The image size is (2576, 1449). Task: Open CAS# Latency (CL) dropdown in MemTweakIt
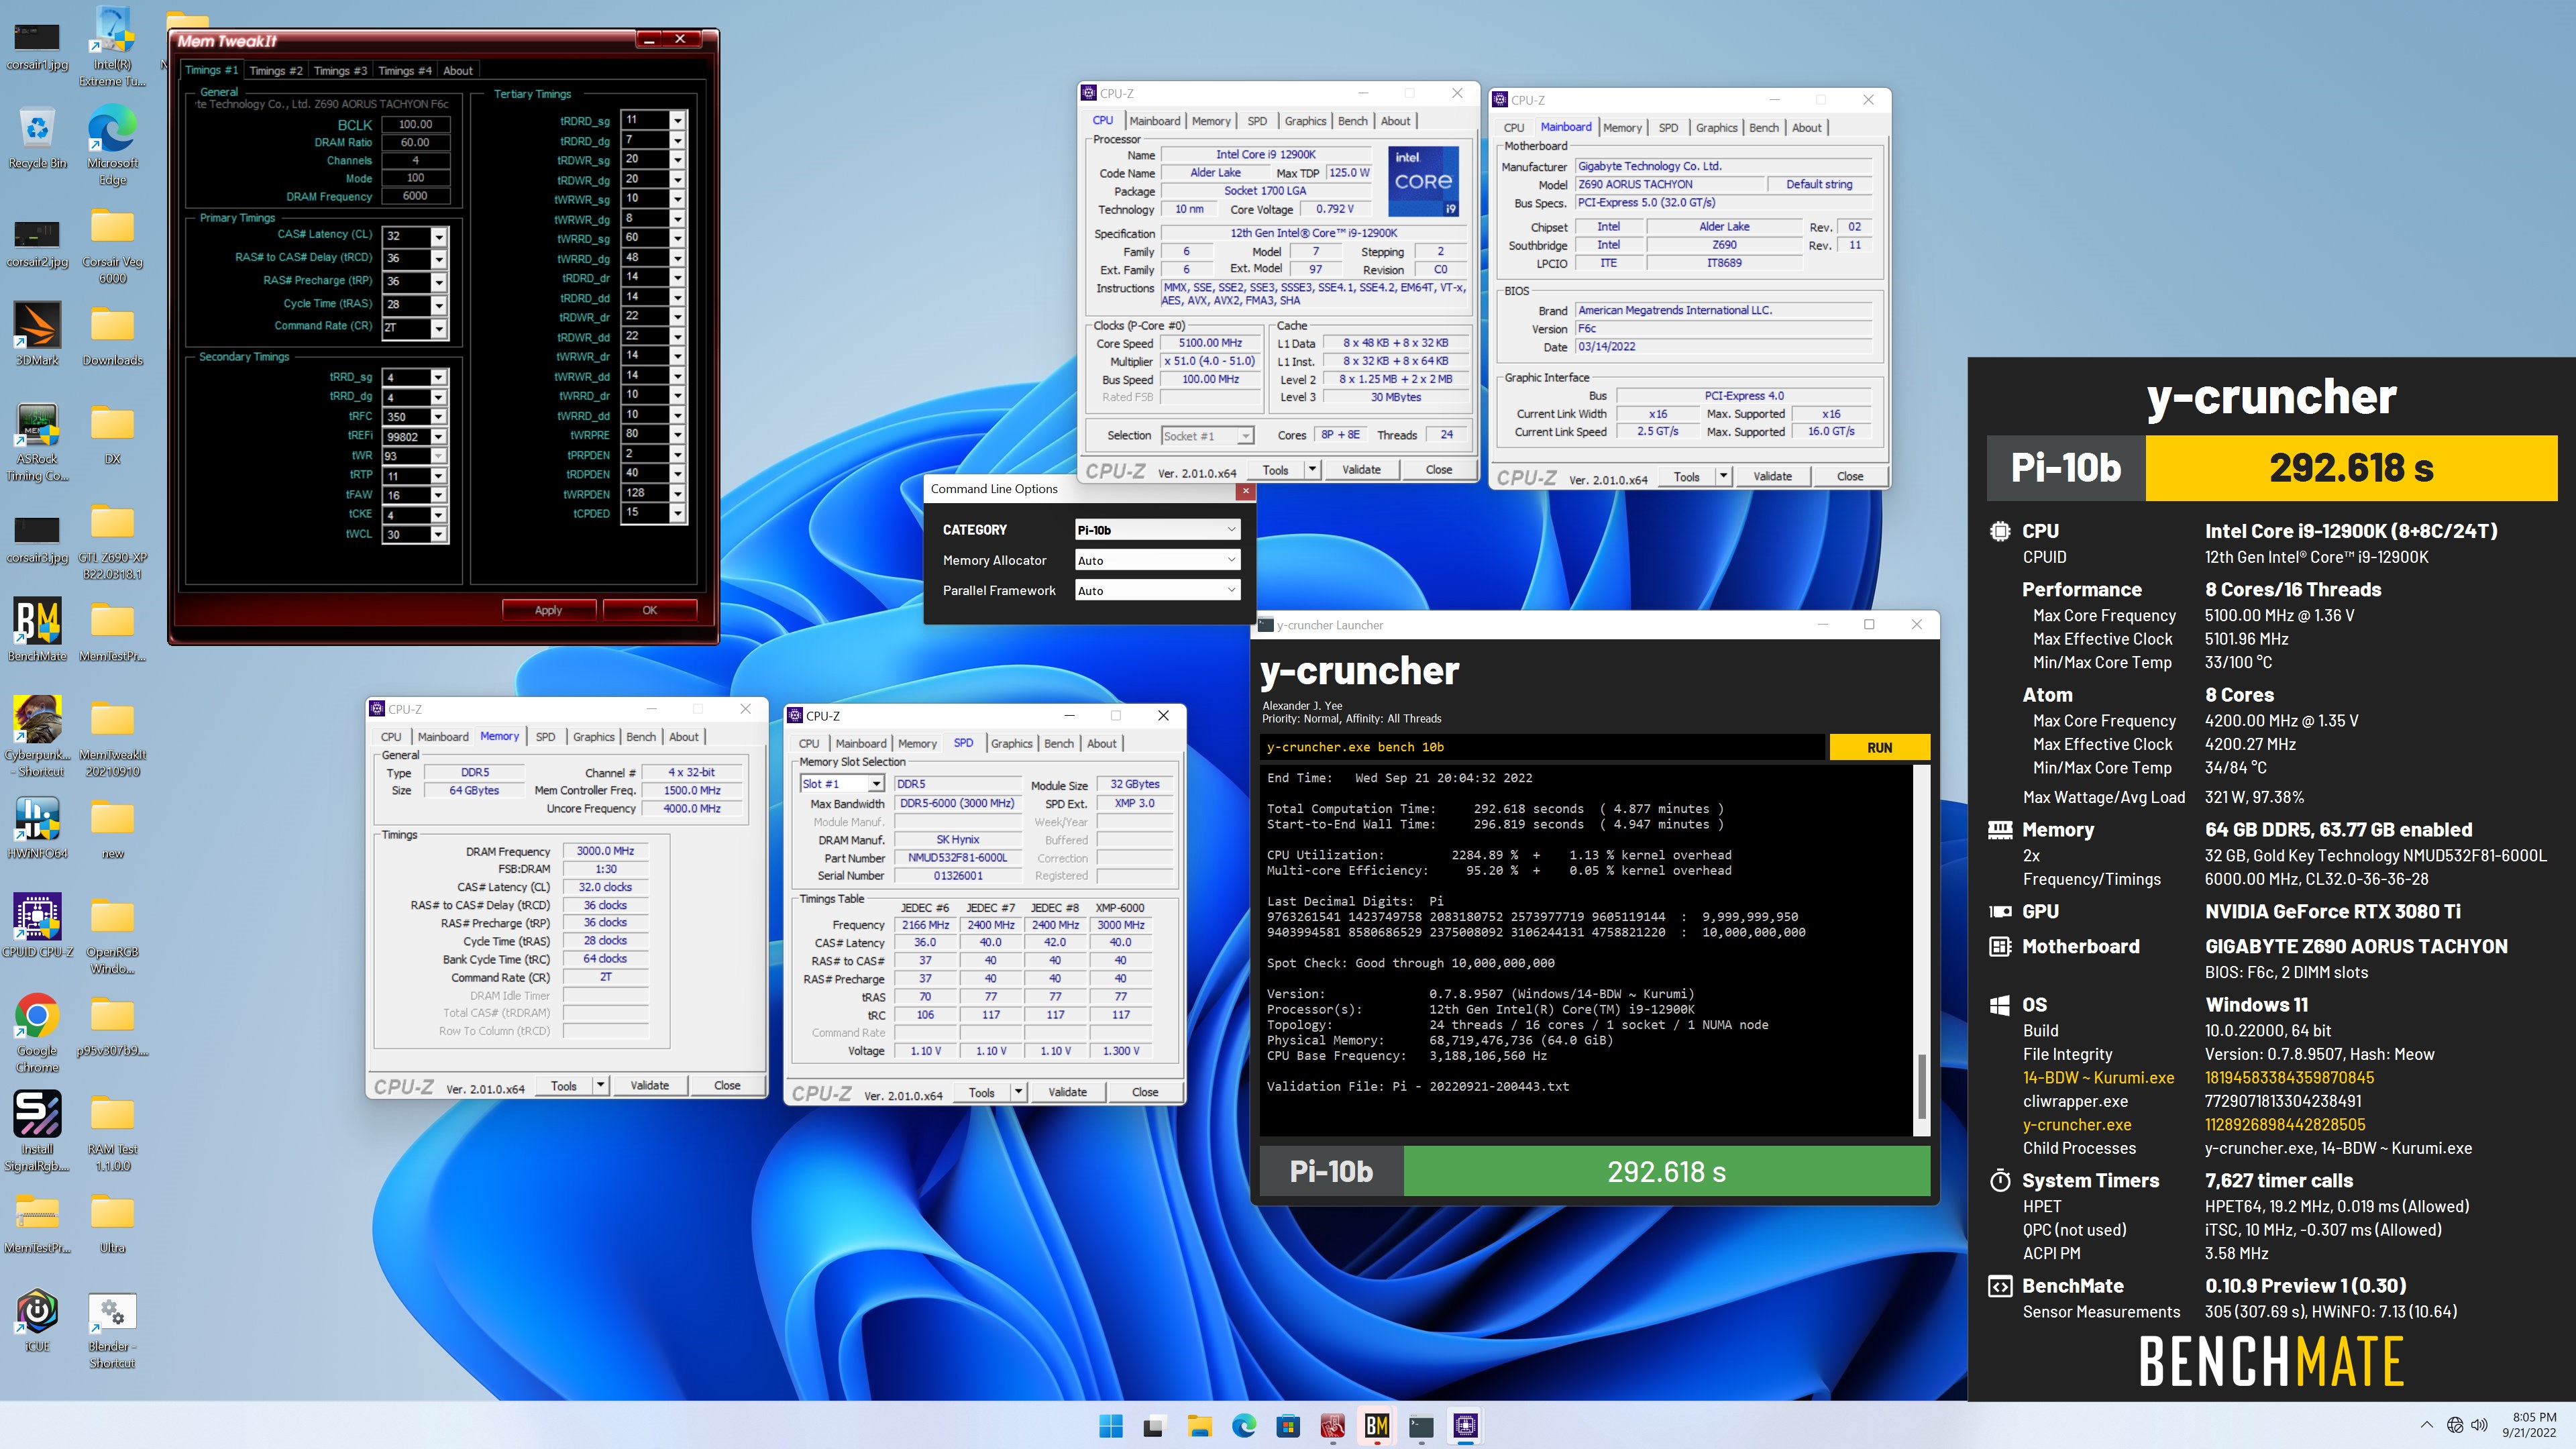(438, 236)
